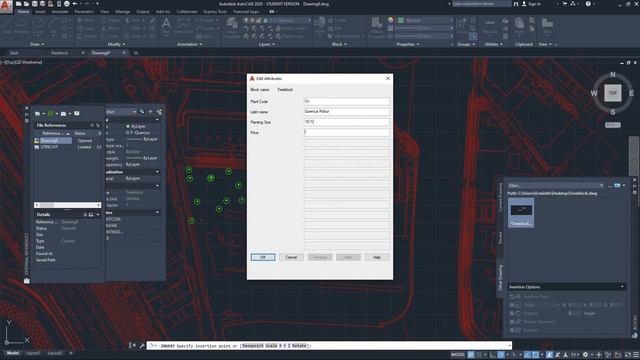The width and height of the screenshot is (640, 360).
Task: Open Layer Properties manager icon
Action: pos(232,26)
